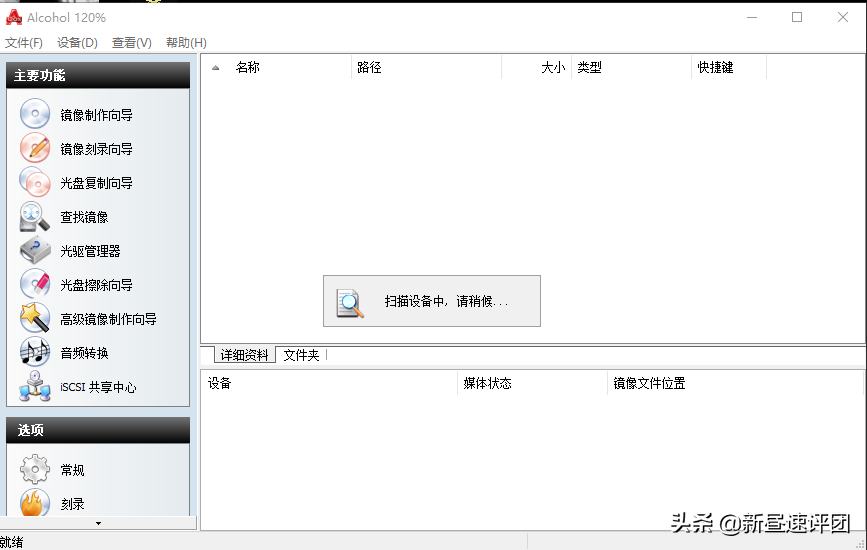Click the 音频转换 music notes icon
This screenshot has width=867, height=550.
point(35,353)
